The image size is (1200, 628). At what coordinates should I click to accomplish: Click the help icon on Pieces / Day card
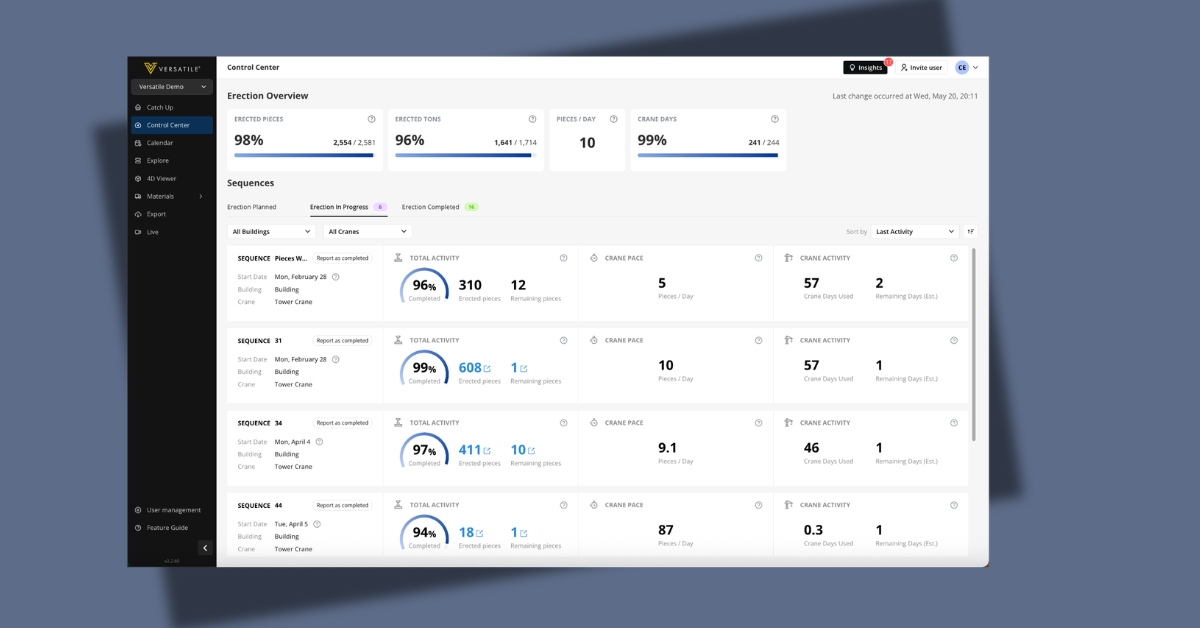(x=613, y=119)
